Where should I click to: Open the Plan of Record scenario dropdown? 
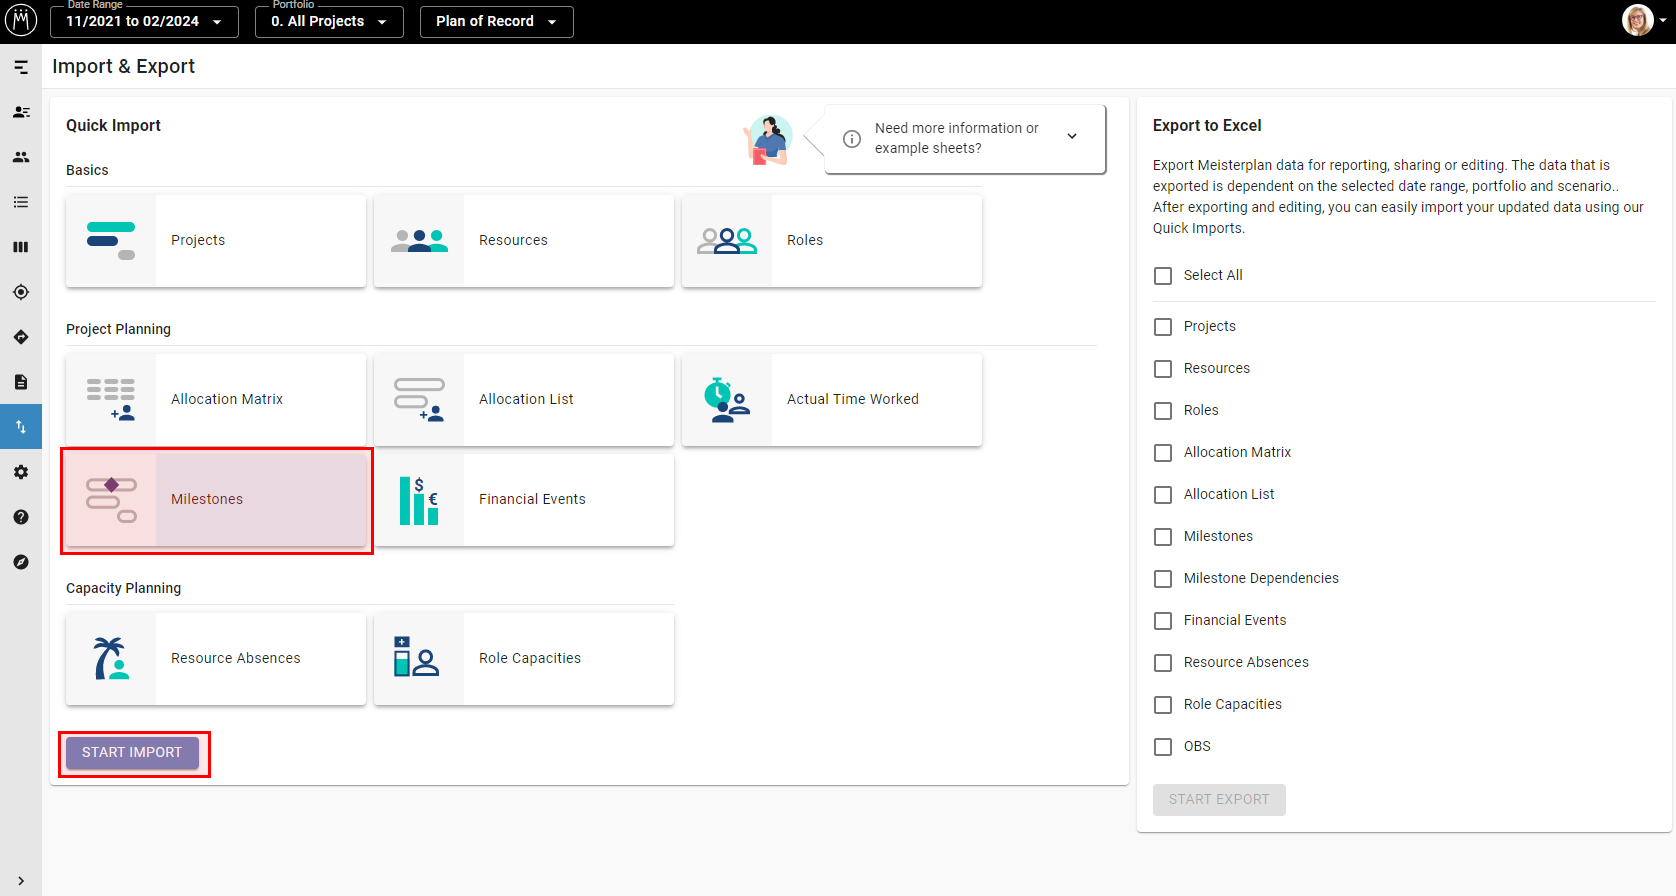496,21
